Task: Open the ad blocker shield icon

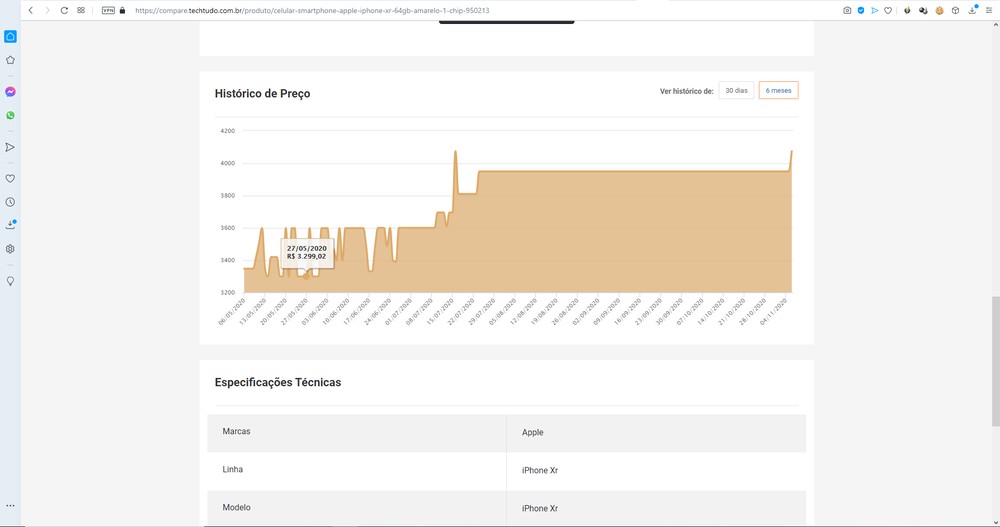Action: coord(861,10)
